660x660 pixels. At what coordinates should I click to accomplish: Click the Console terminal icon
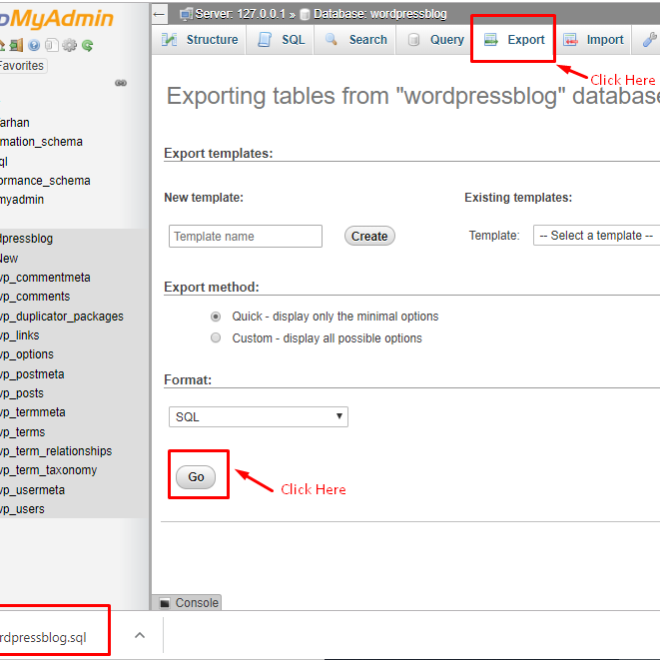pos(165,603)
